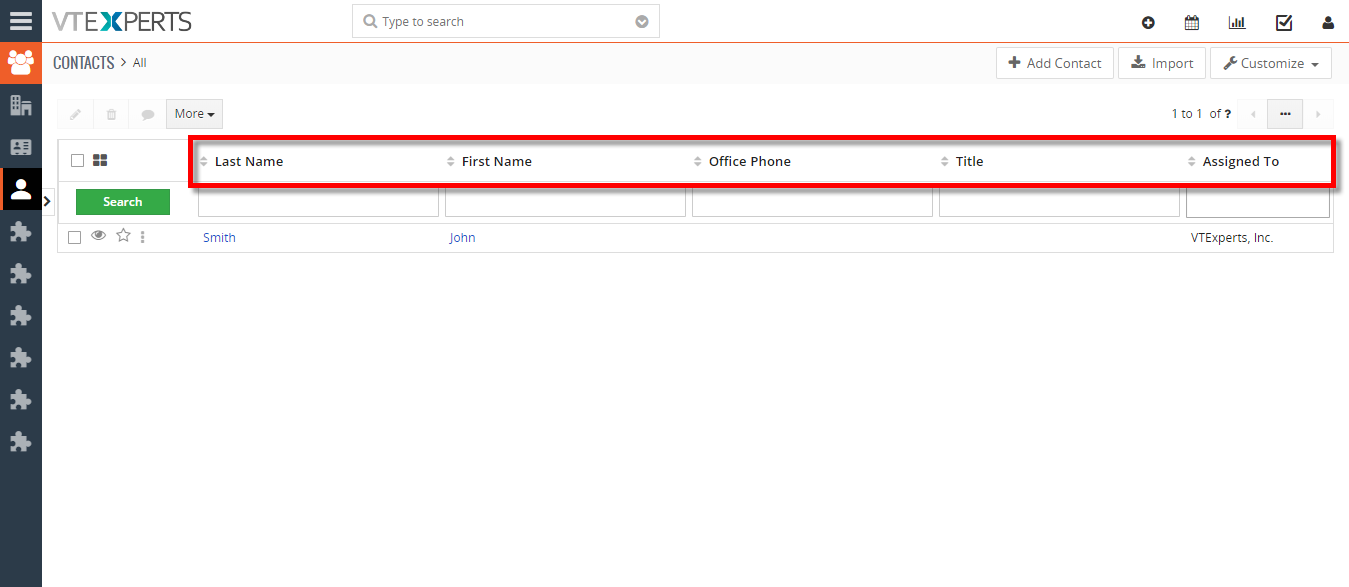
Task: Click the question mark total count
Action: coord(1227,114)
